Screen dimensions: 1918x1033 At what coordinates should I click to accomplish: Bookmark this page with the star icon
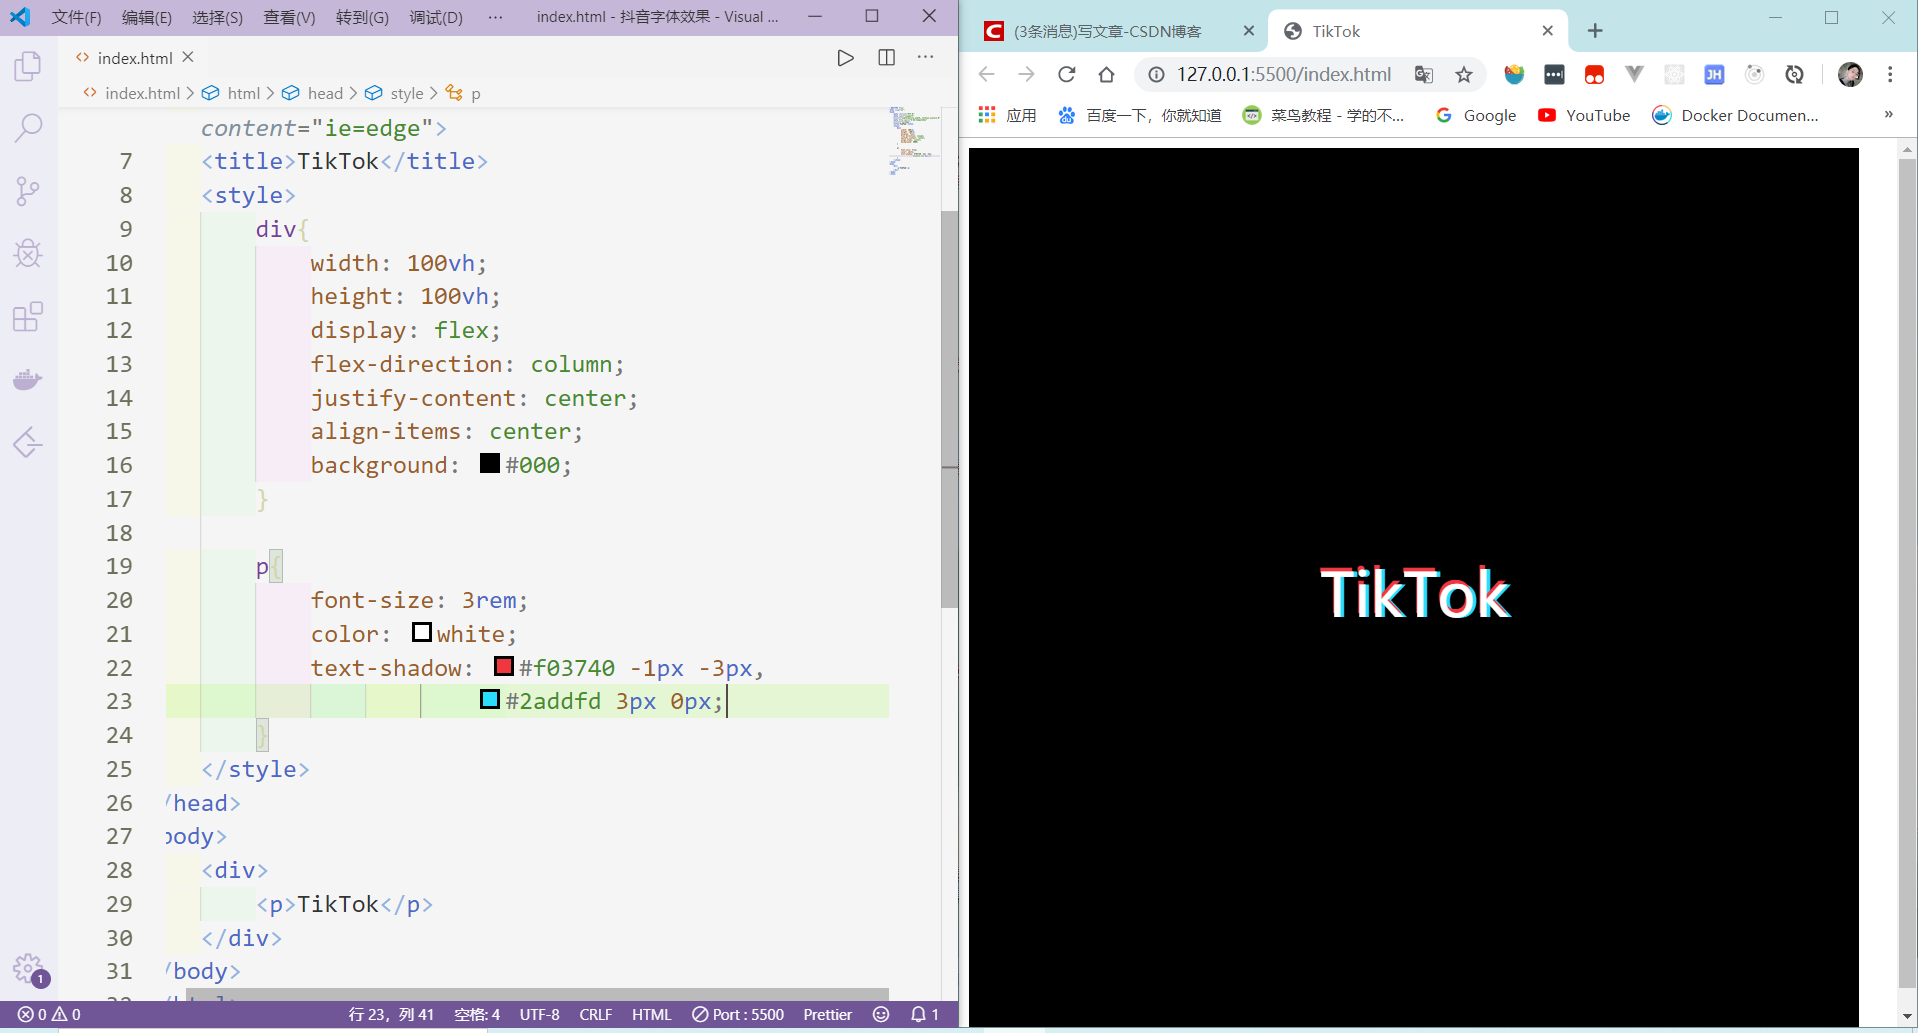(1464, 74)
